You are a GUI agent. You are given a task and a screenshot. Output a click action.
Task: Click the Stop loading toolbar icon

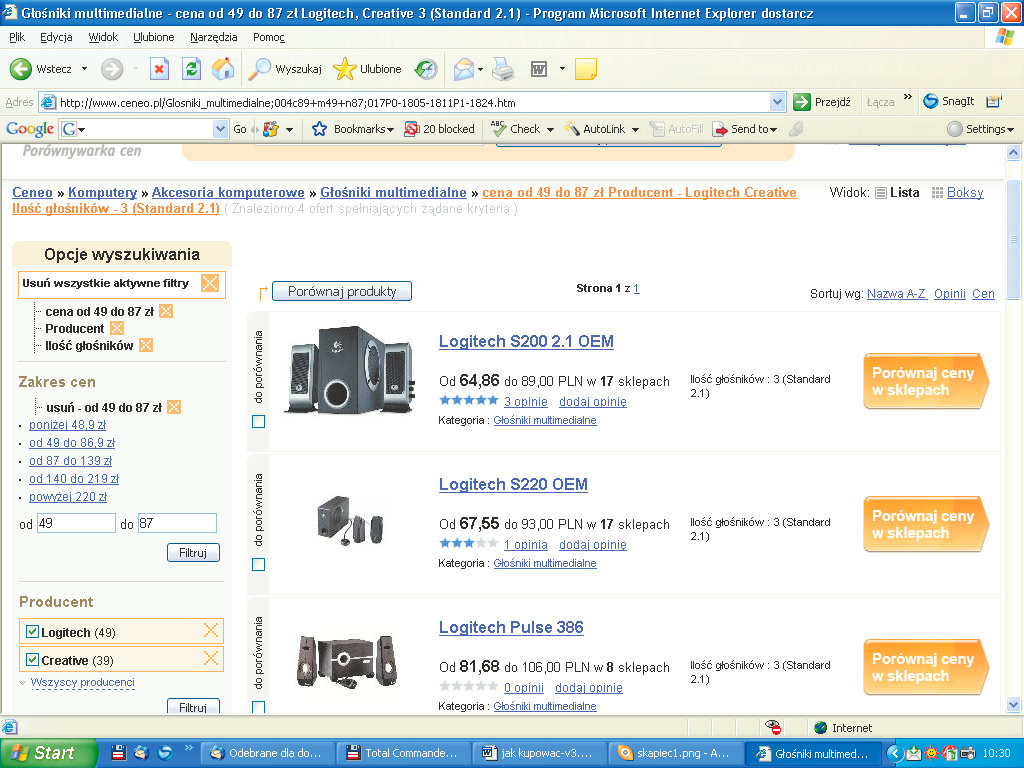[159, 69]
